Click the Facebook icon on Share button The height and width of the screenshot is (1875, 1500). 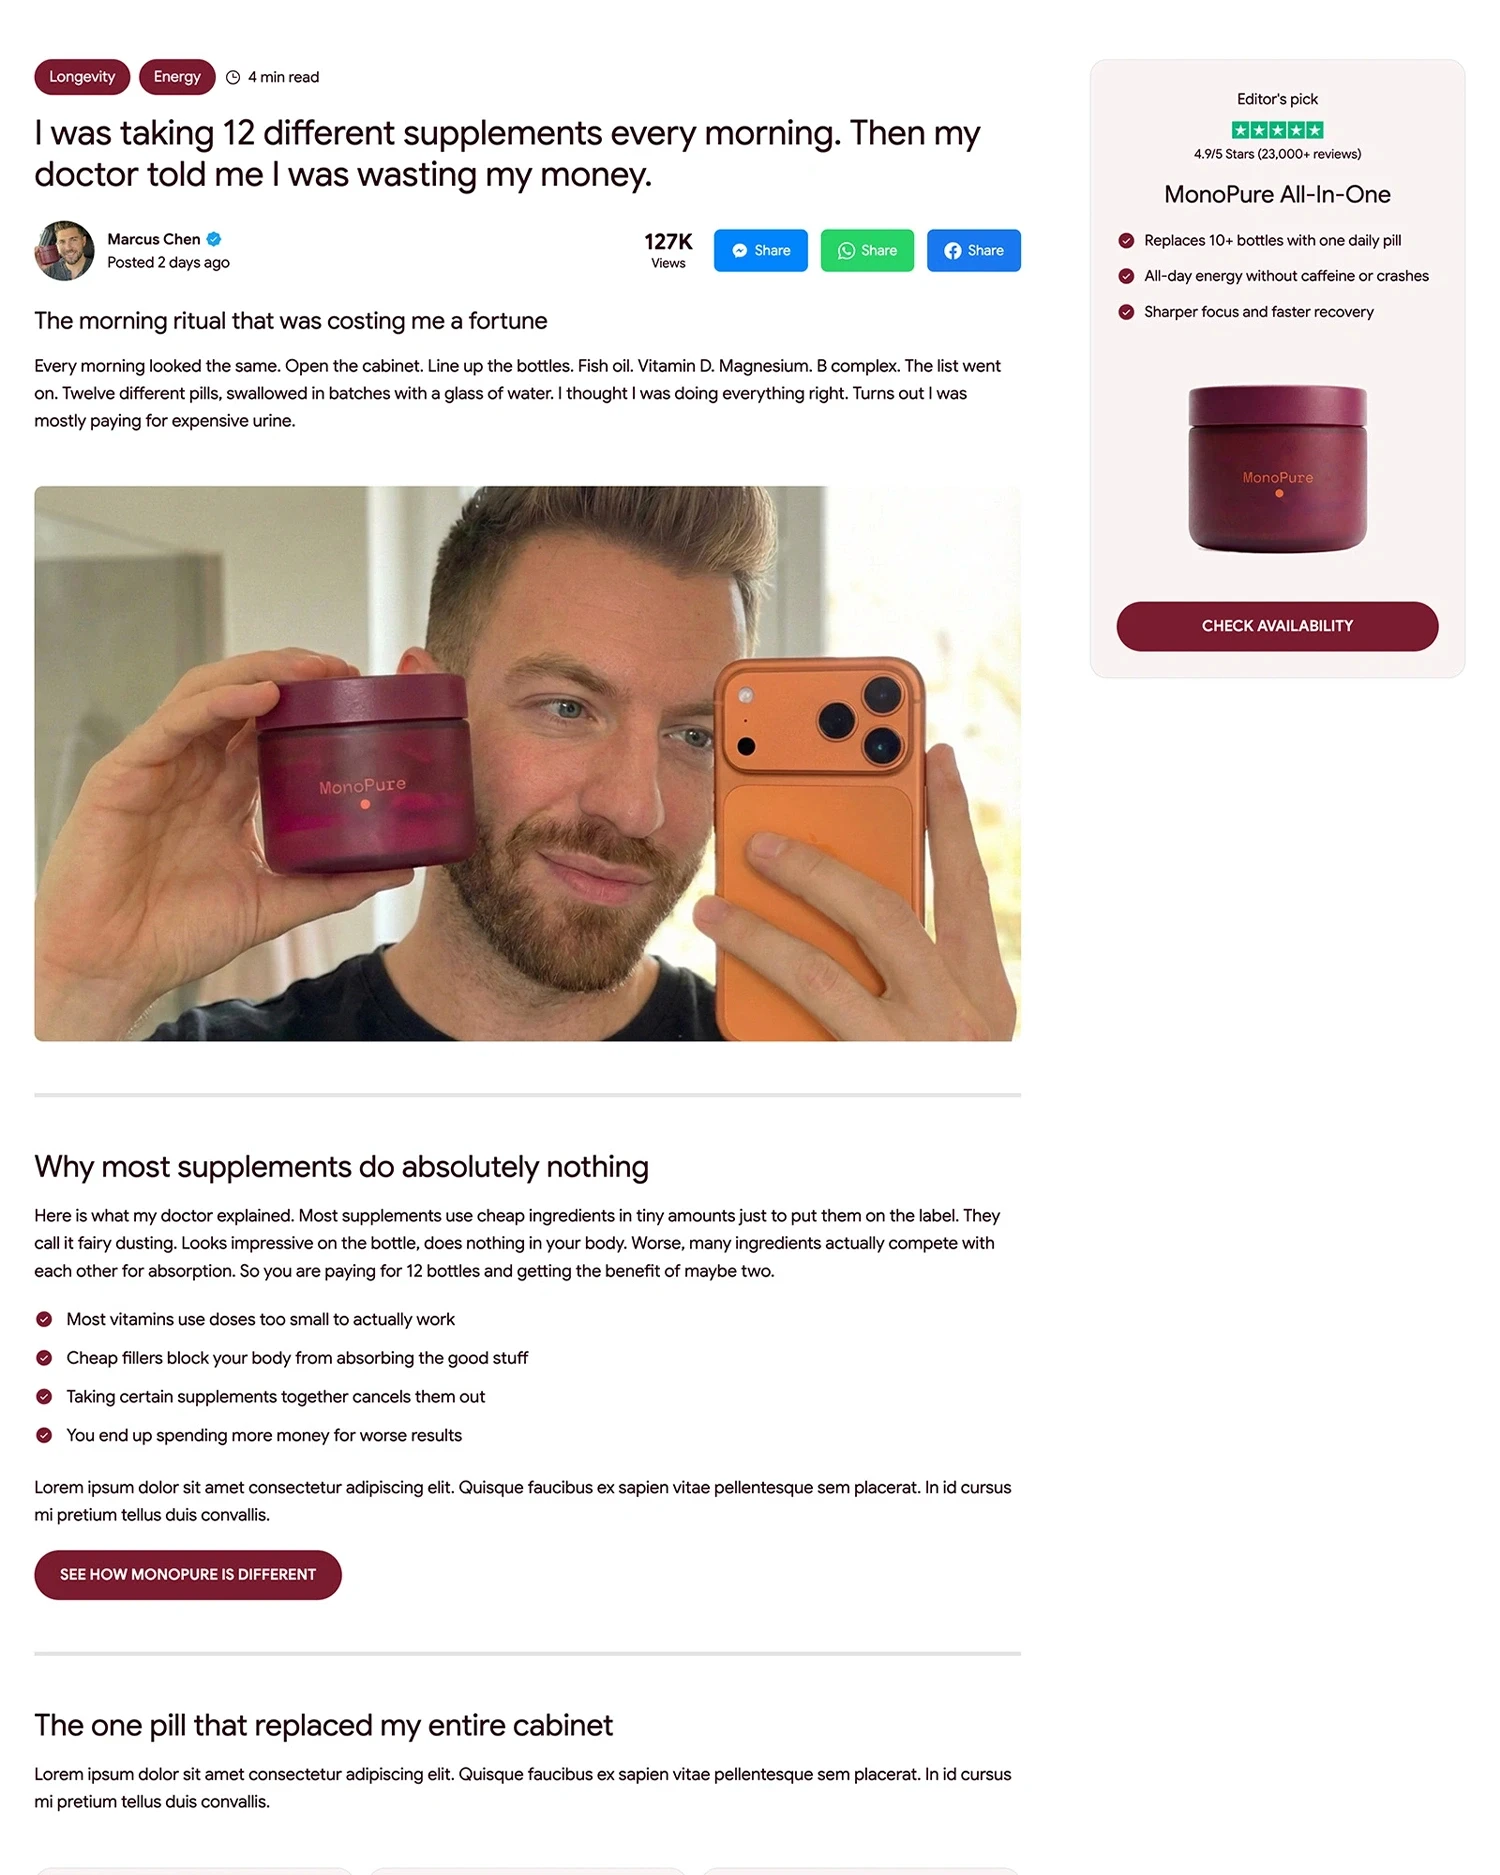point(953,251)
